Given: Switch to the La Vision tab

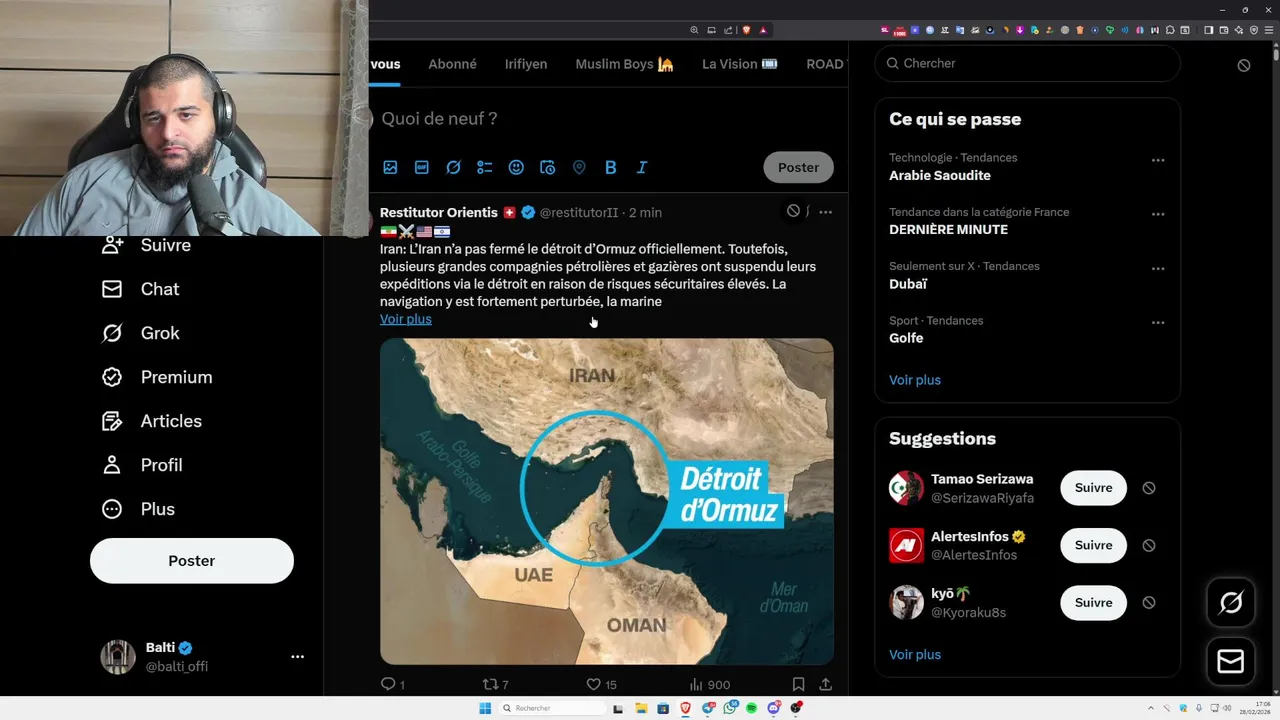Looking at the screenshot, I should [x=740, y=64].
